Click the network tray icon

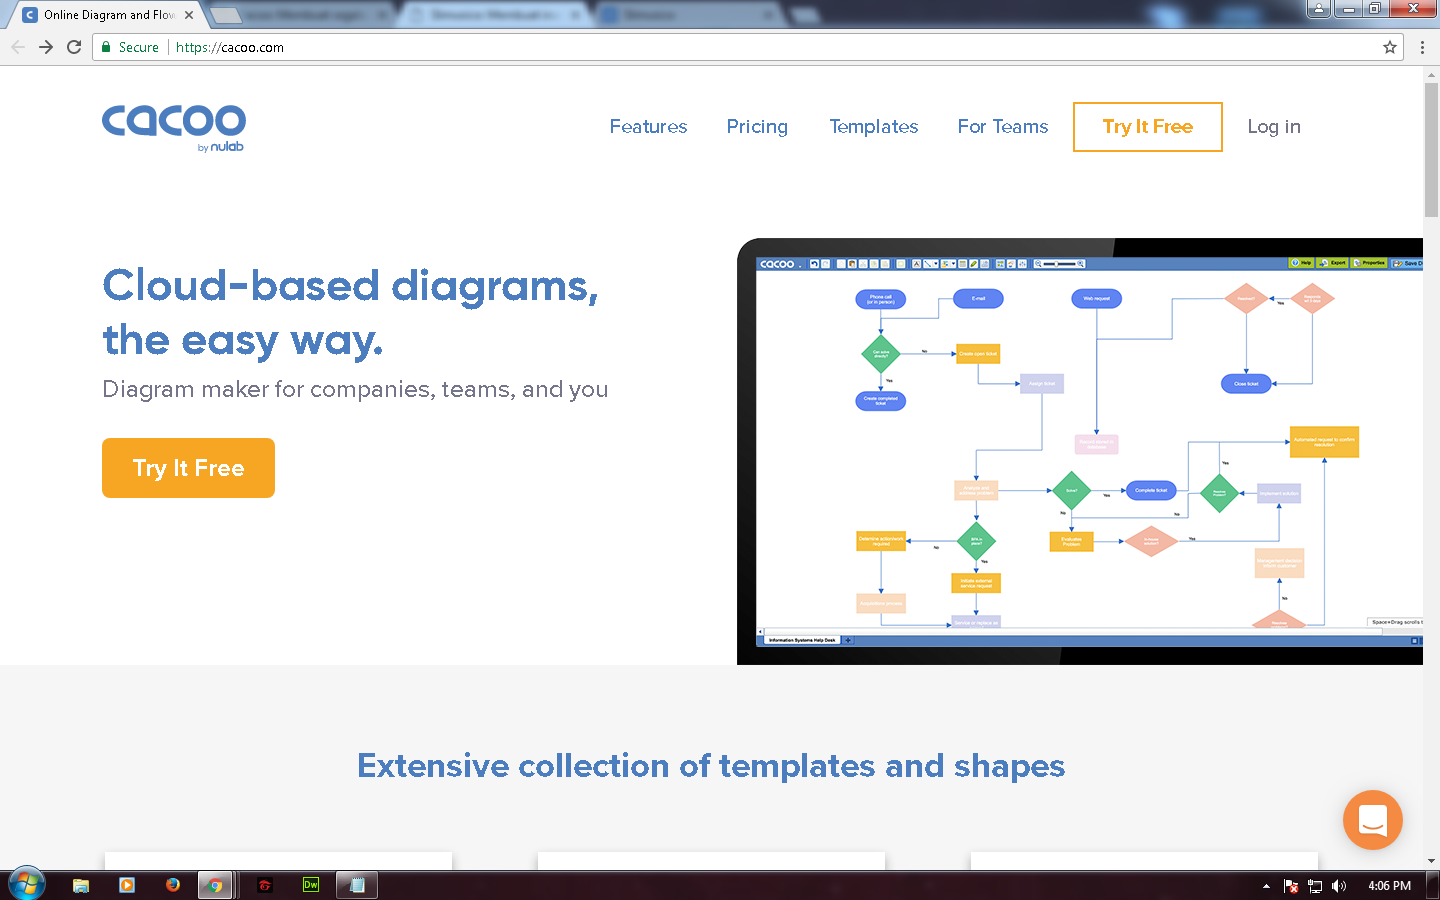(1315, 886)
